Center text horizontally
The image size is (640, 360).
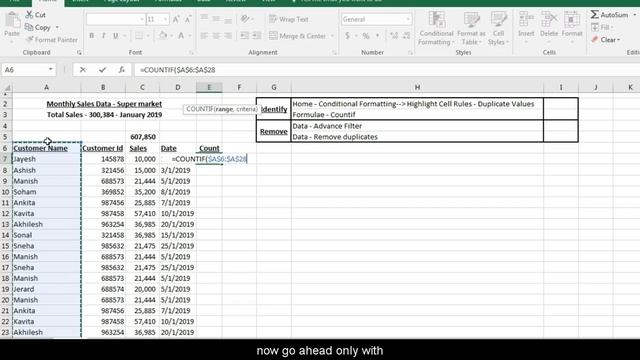pyautogui.click(x=216, y=36)
